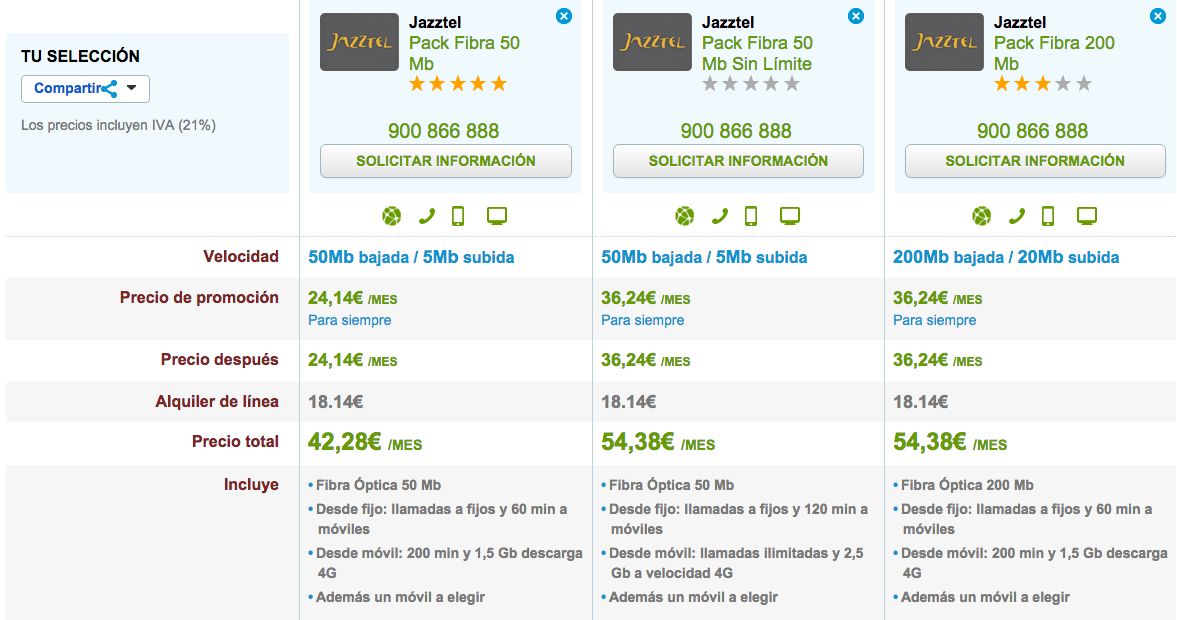Click Jazztel logo of Pack Fibra 50 Mb

tap(360, 42)
